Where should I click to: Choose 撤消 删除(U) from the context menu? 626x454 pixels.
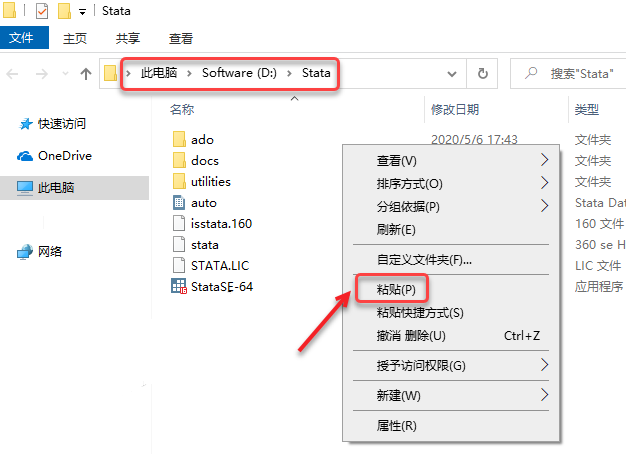point(451,336)
